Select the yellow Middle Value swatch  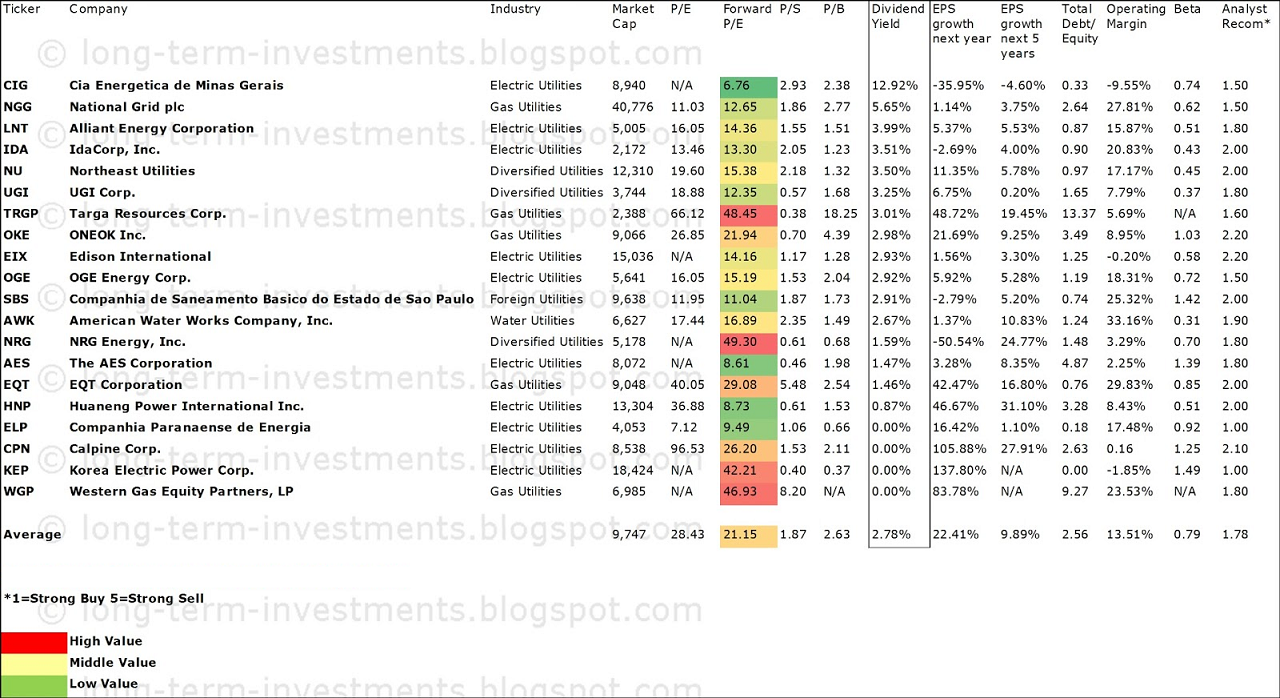click(x=34, y=663)
